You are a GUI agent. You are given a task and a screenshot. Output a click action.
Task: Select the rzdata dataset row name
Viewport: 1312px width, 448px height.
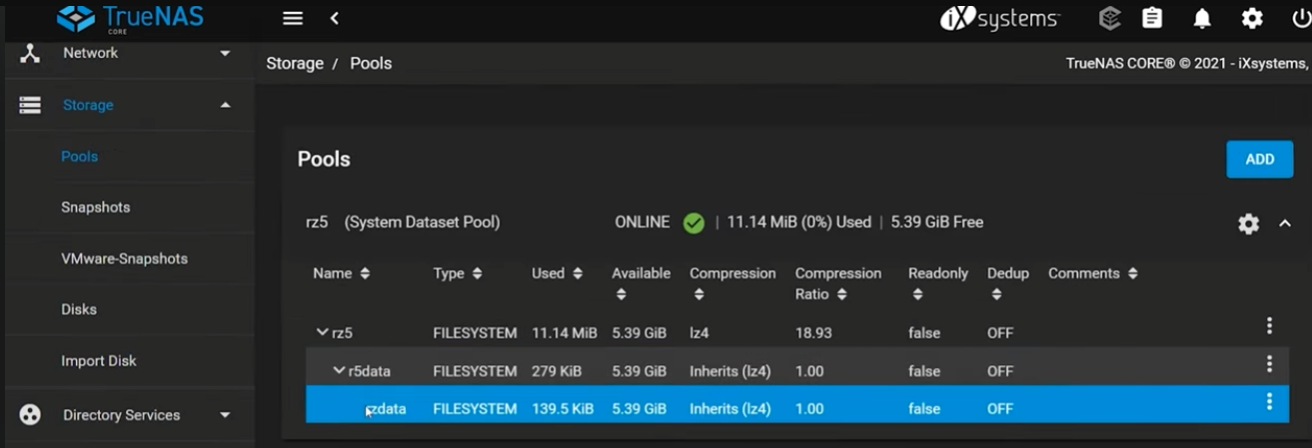[386, 409]
